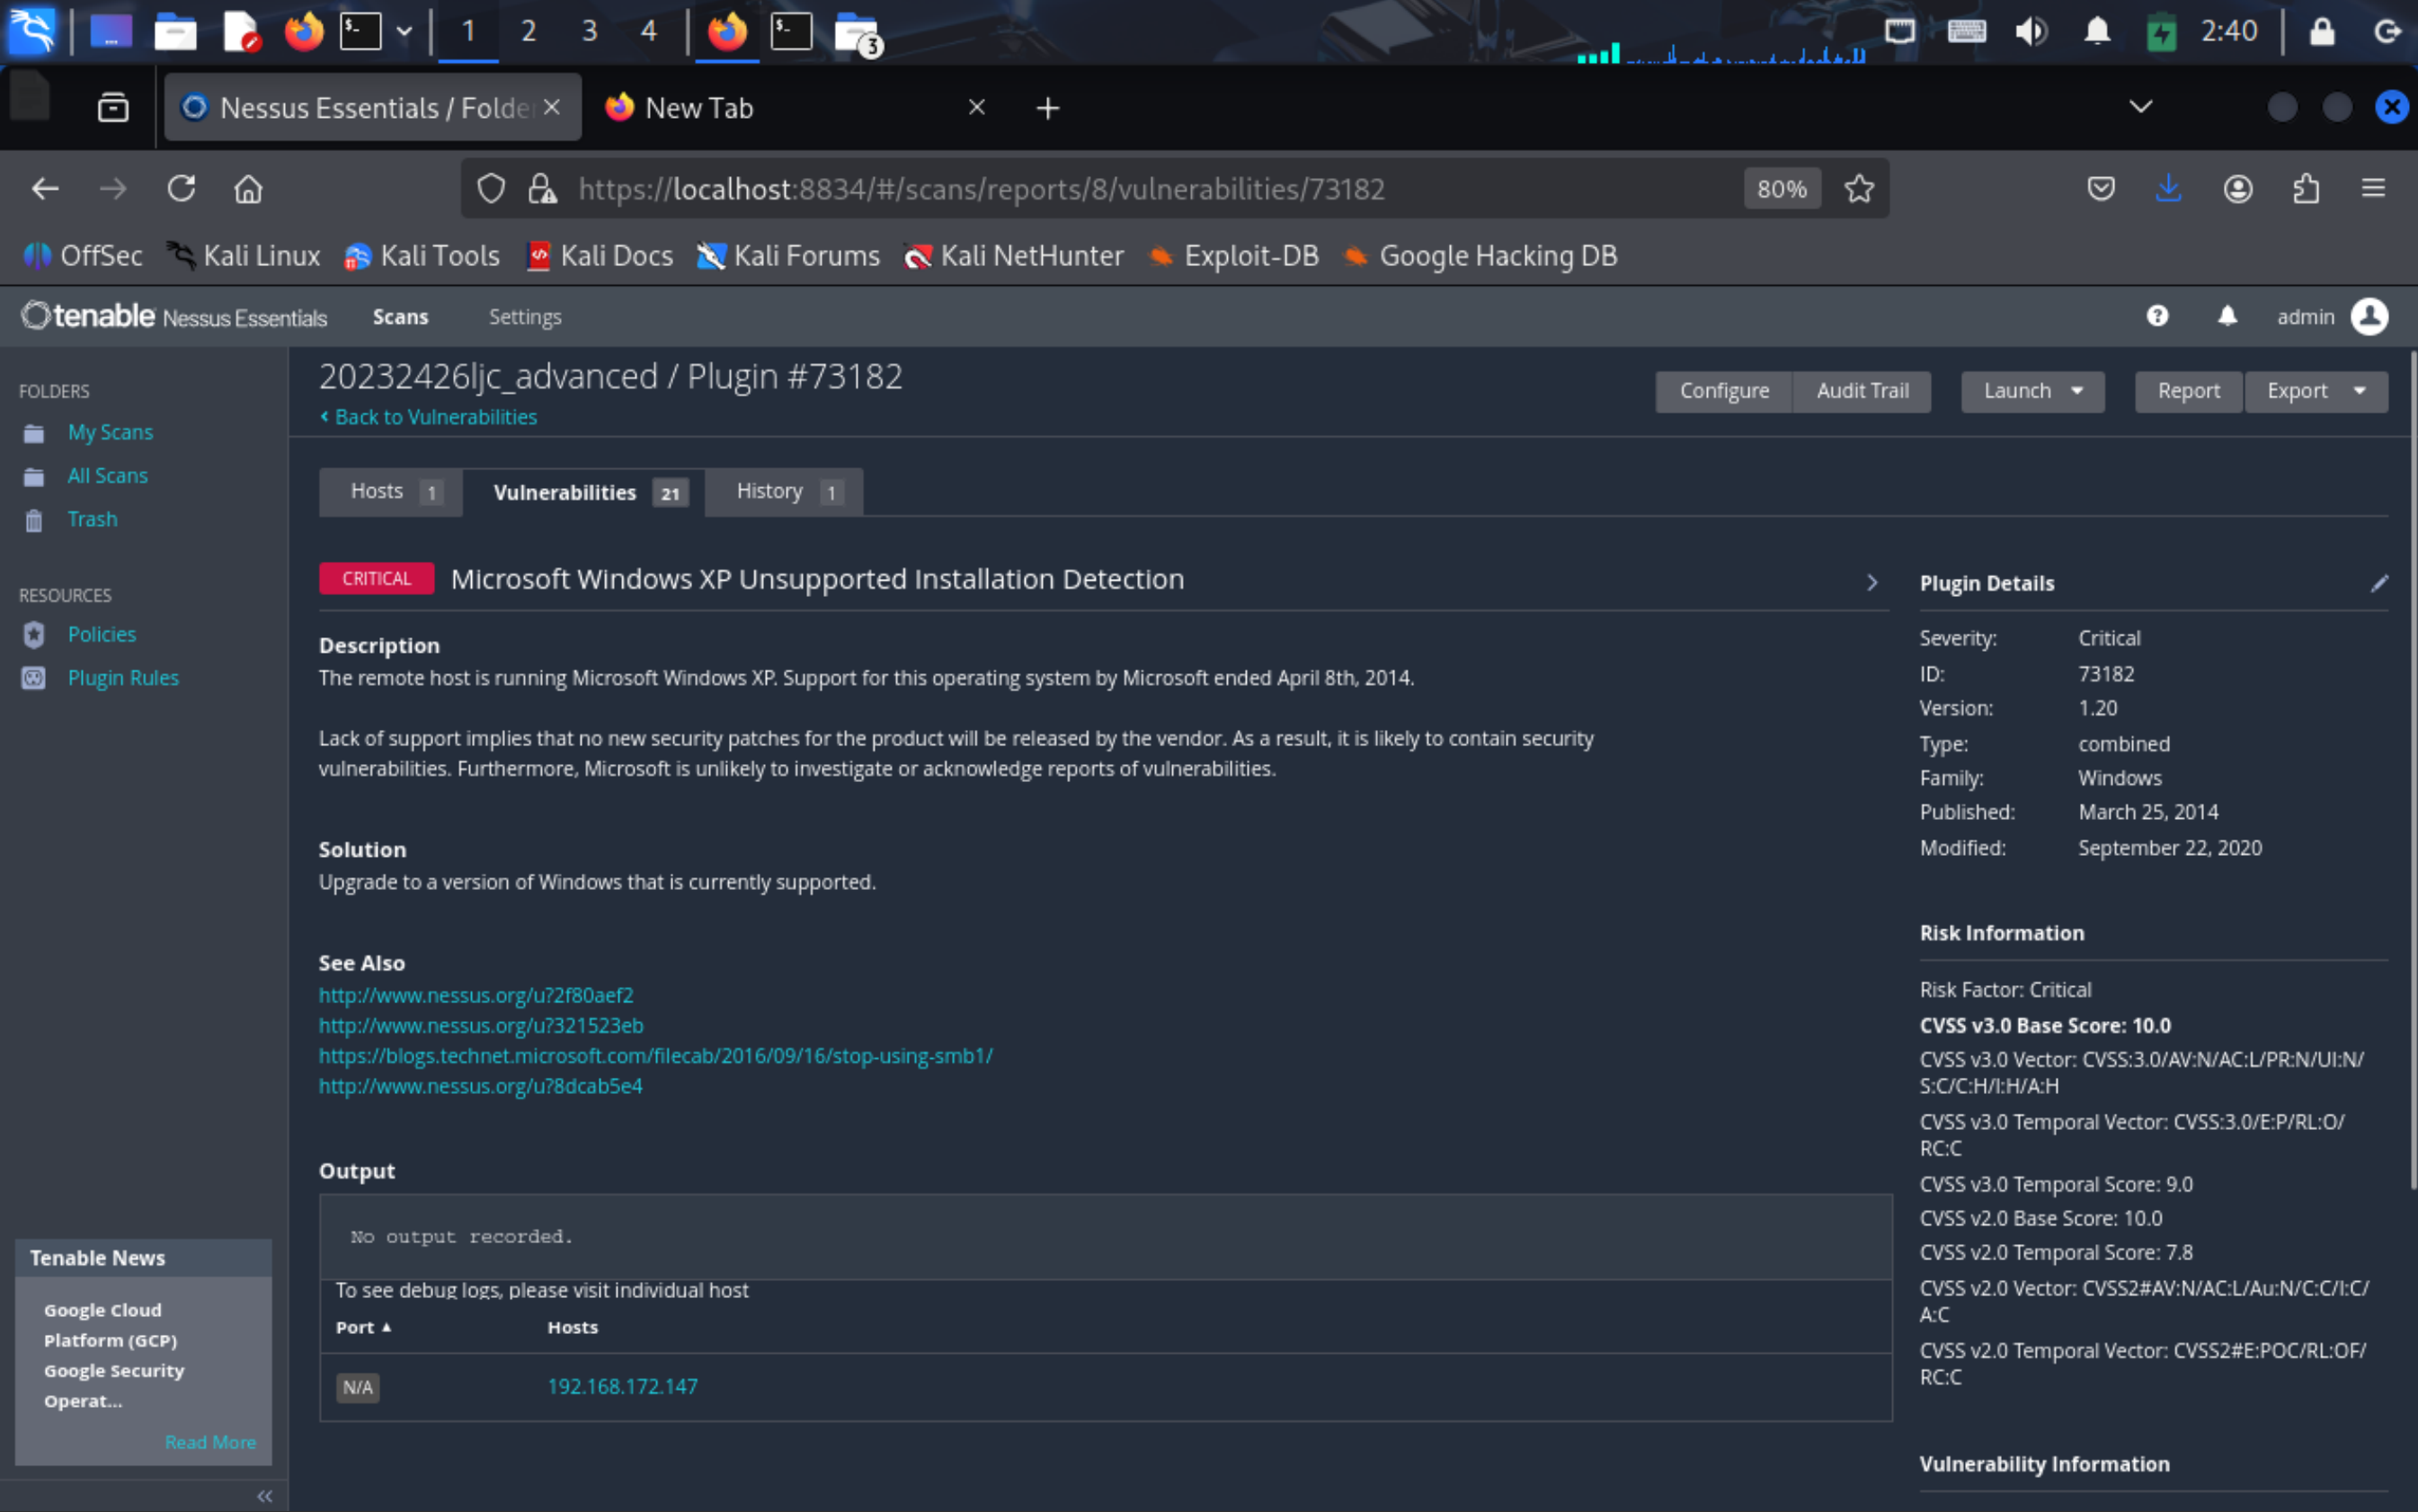2418x1512 pixels.
Task: Open the Trash folder
Action: click(x=92, y=519)
